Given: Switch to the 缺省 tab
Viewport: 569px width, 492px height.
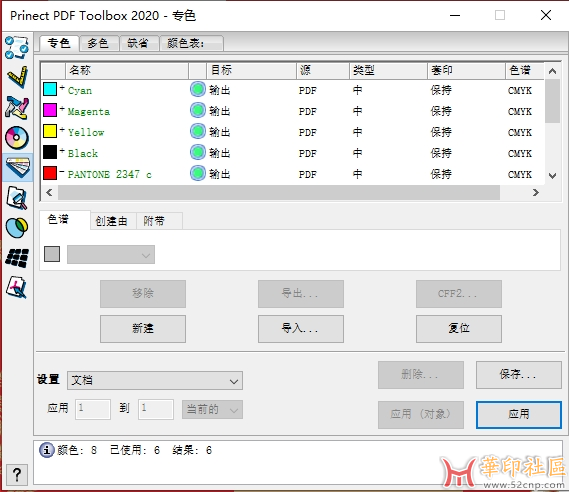Looking at the screenshot, I should [139, 44].
